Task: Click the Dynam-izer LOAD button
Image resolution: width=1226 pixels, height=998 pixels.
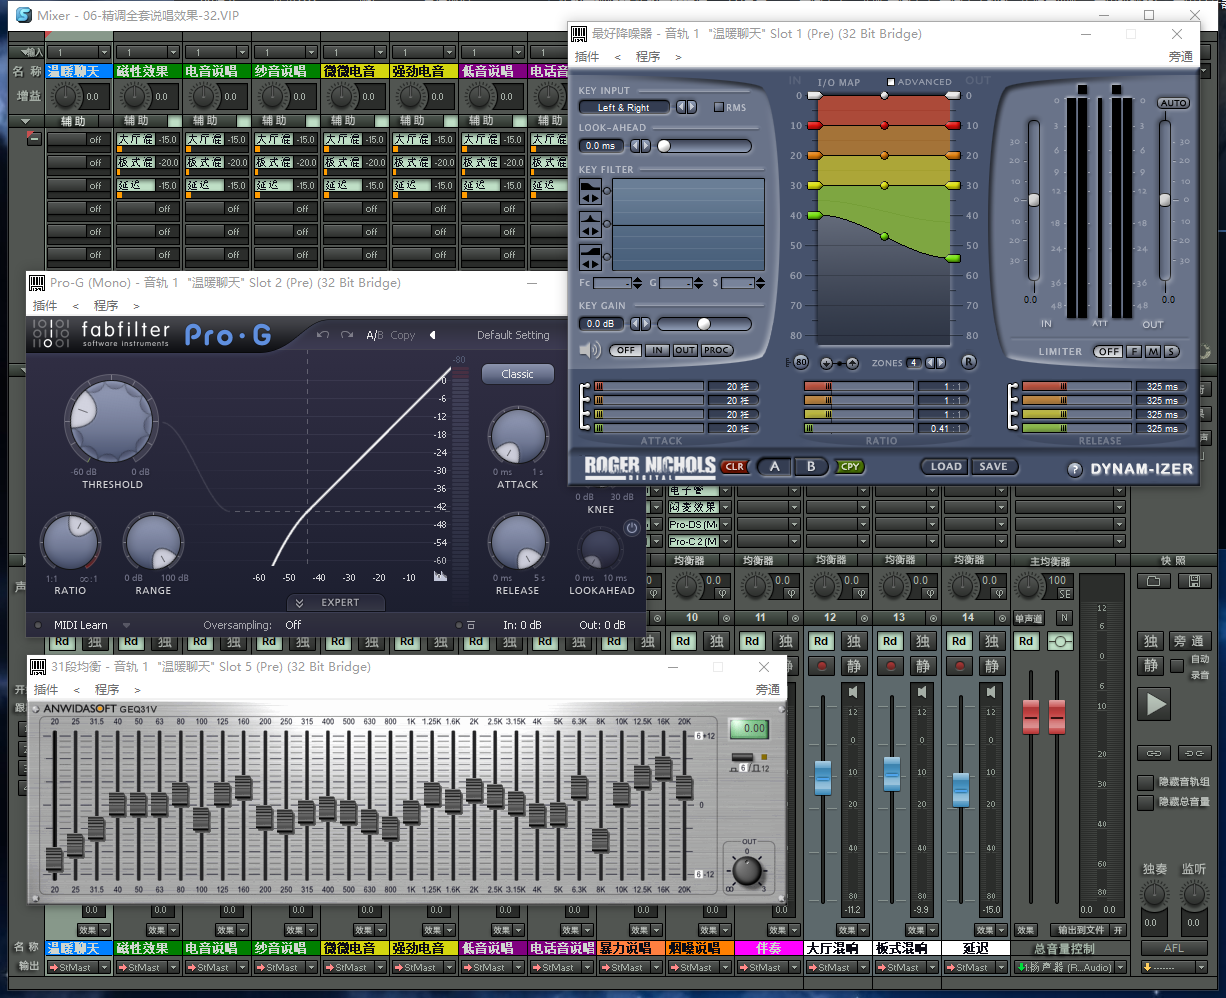Action: coord(946,466)
